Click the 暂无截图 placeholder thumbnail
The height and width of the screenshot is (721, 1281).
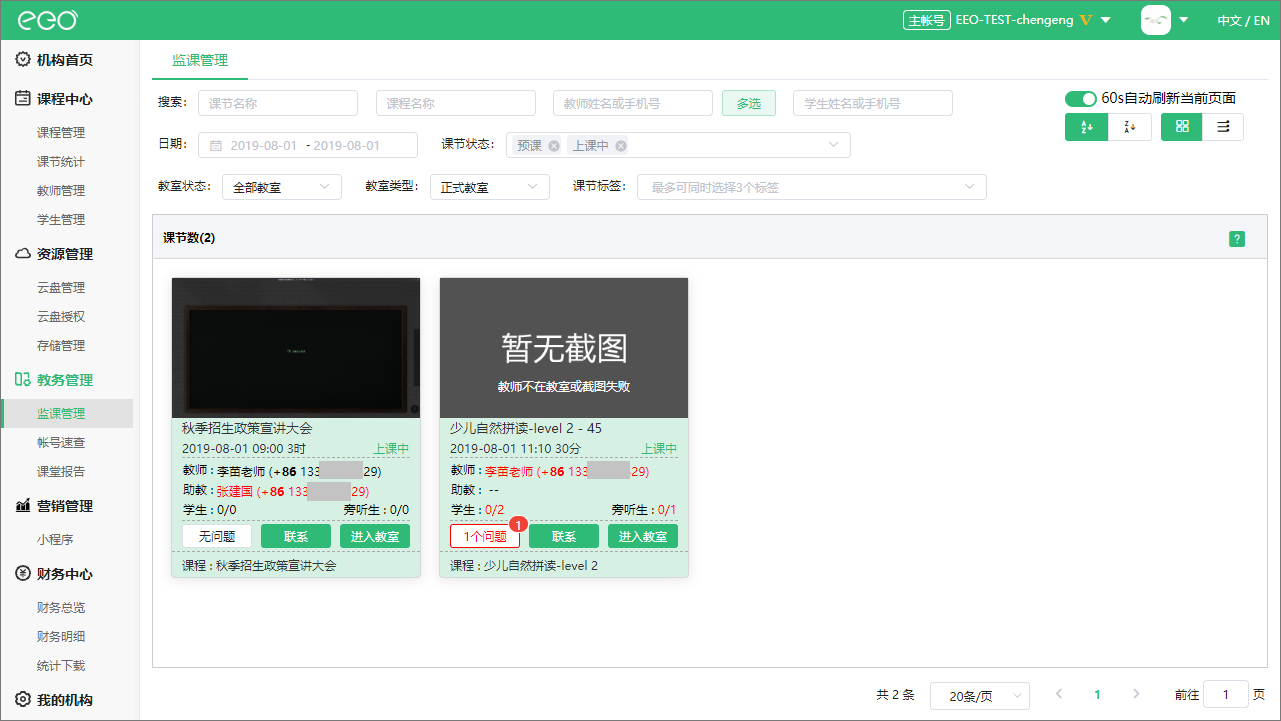tap(564, 348)
